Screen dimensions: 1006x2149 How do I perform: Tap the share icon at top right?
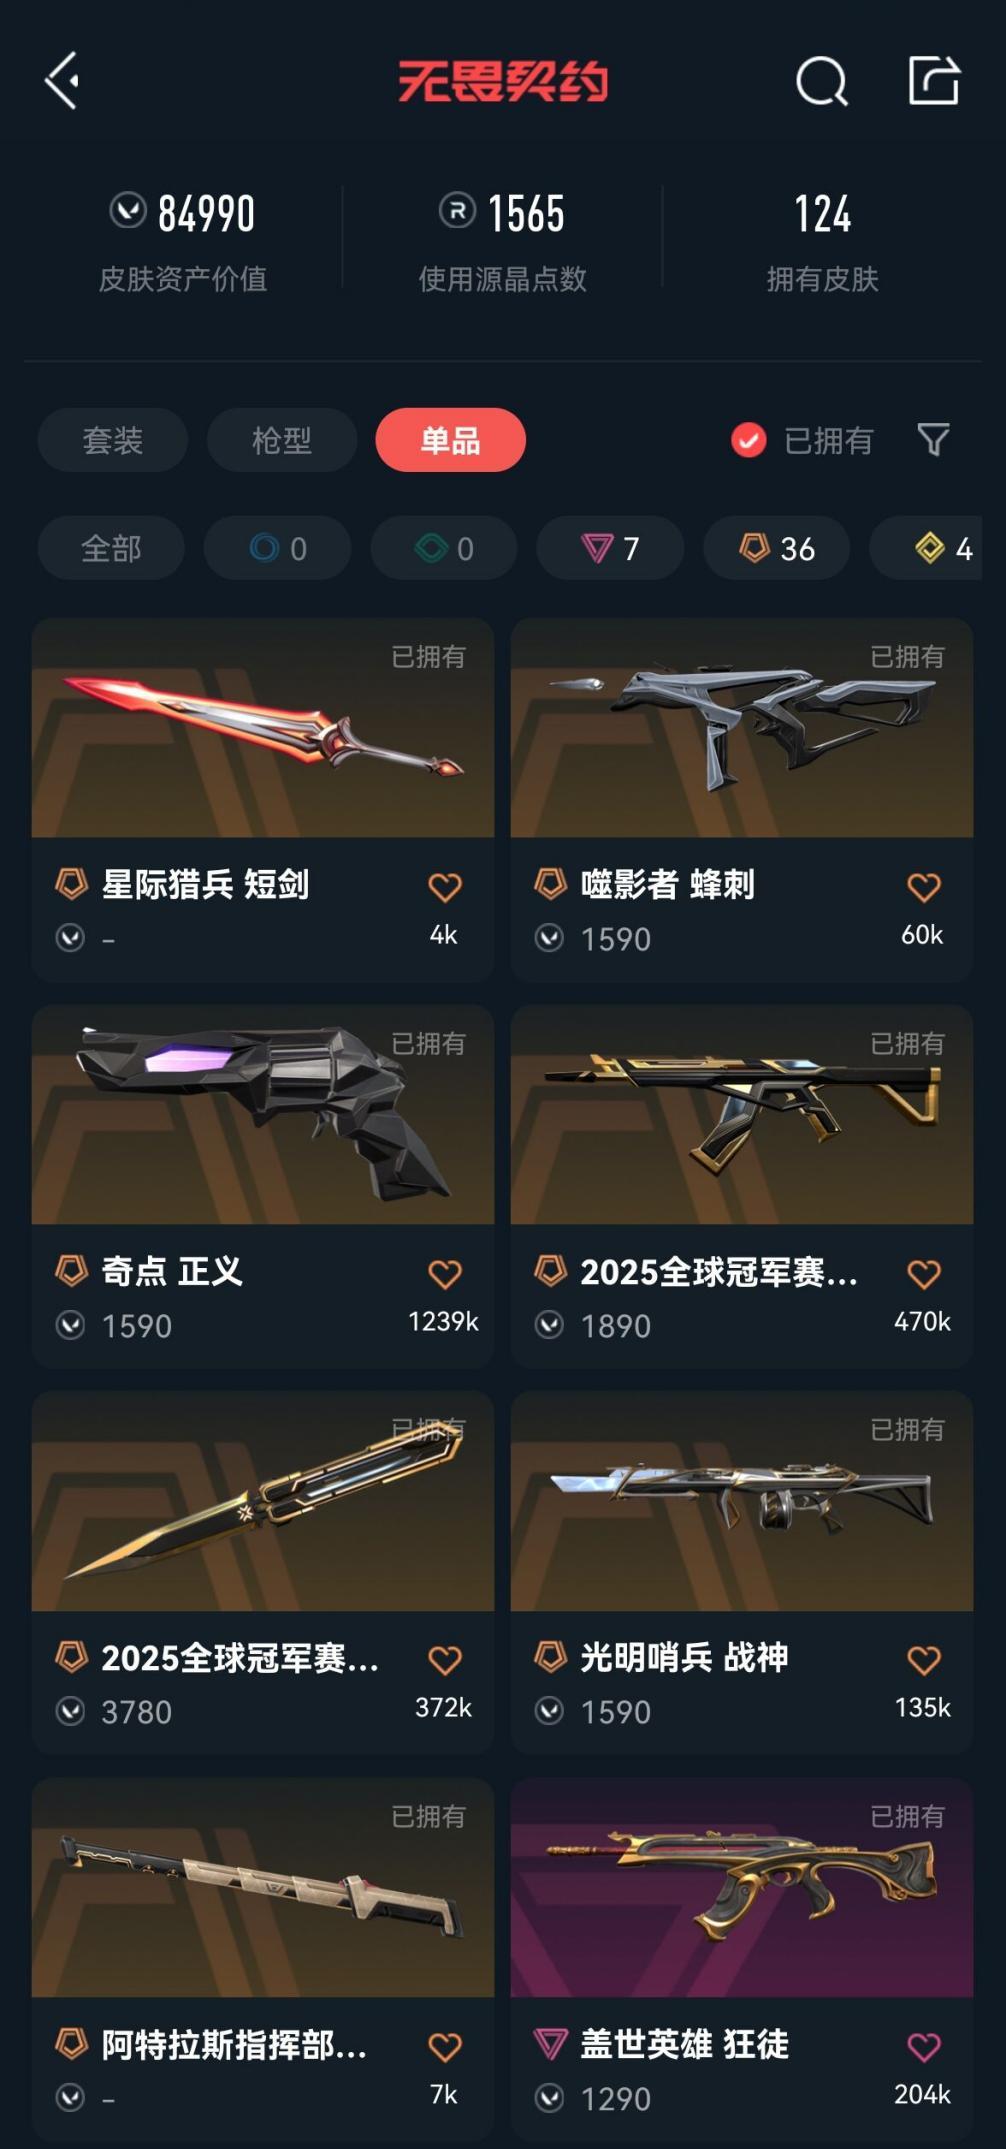coord(935,80)
